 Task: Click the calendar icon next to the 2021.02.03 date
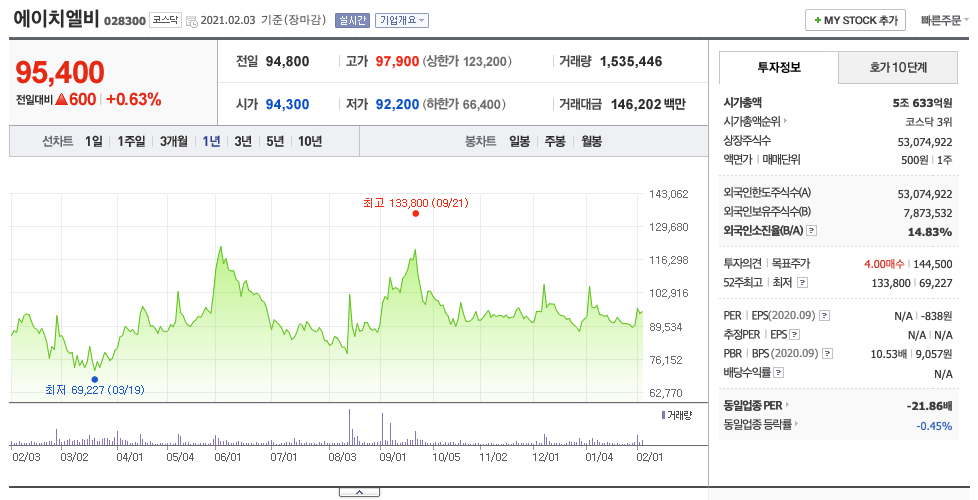click(x=192, y=21)
